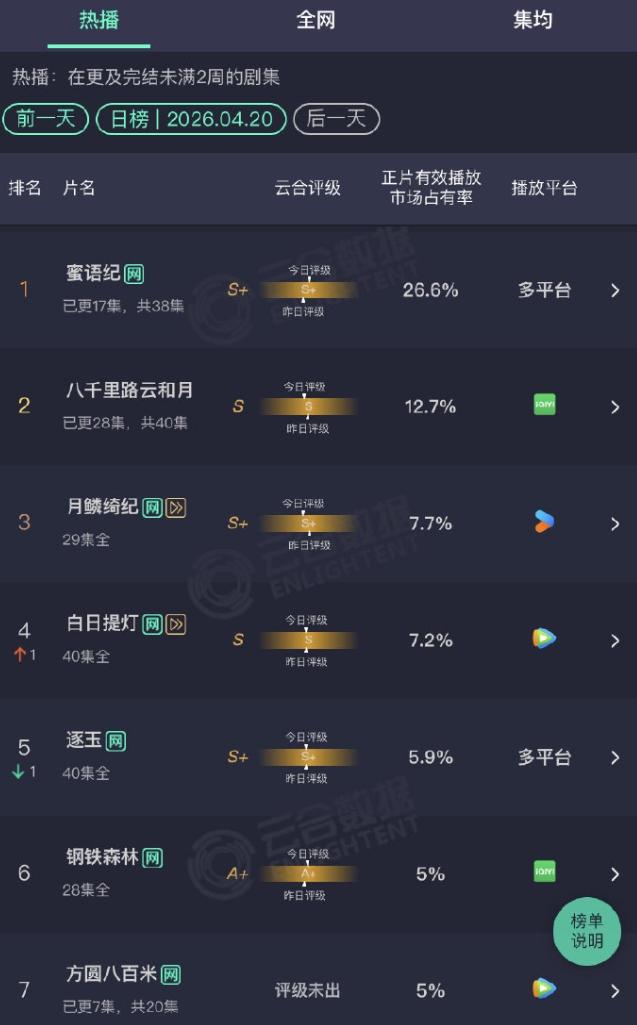637x1025 pixels.
Task: Expand details arrow for 蜜语纪
Action: pyautogui.click(x=615, y=290)
